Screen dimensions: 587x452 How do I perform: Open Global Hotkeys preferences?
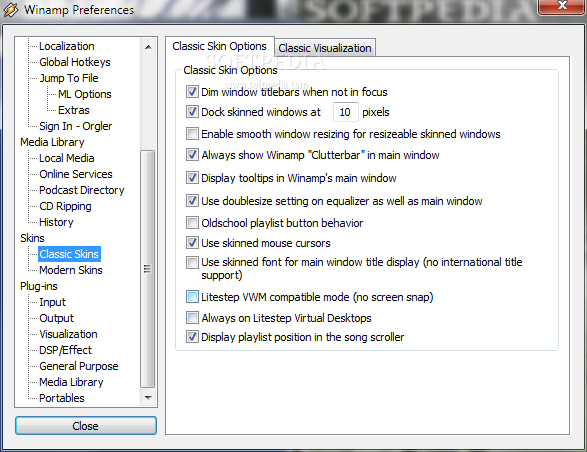coord(75,62)
